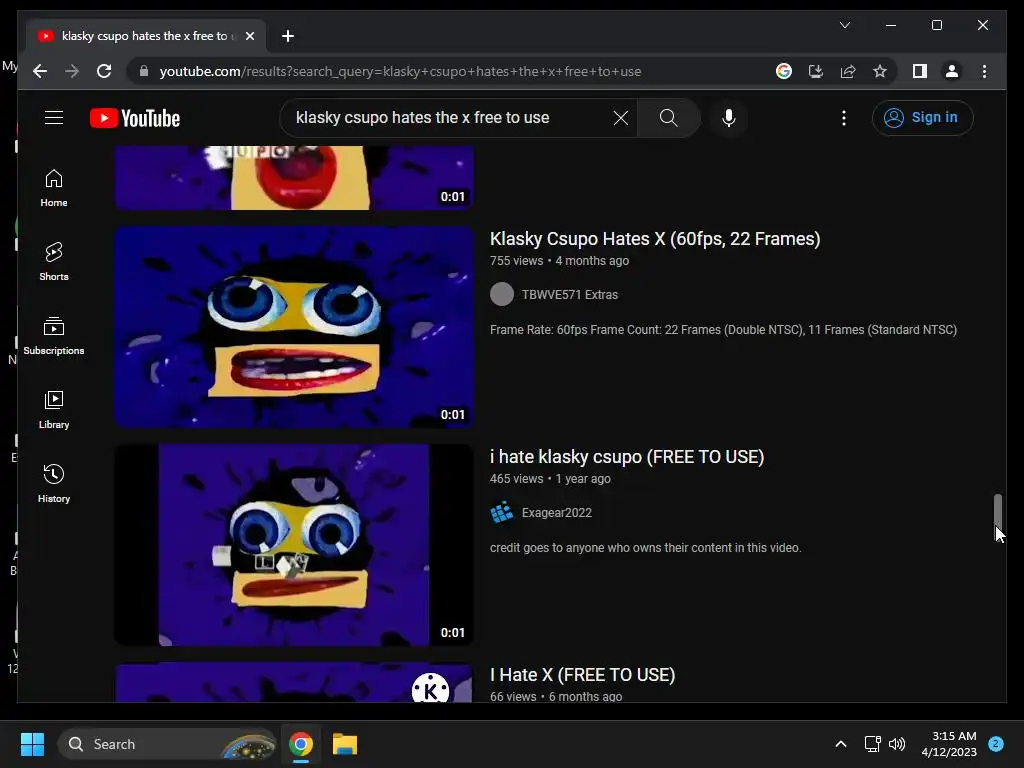The width and height of the screenshot is (1024, 768).
Task: Open Library in the sidebar
Action: click(54, 409)
